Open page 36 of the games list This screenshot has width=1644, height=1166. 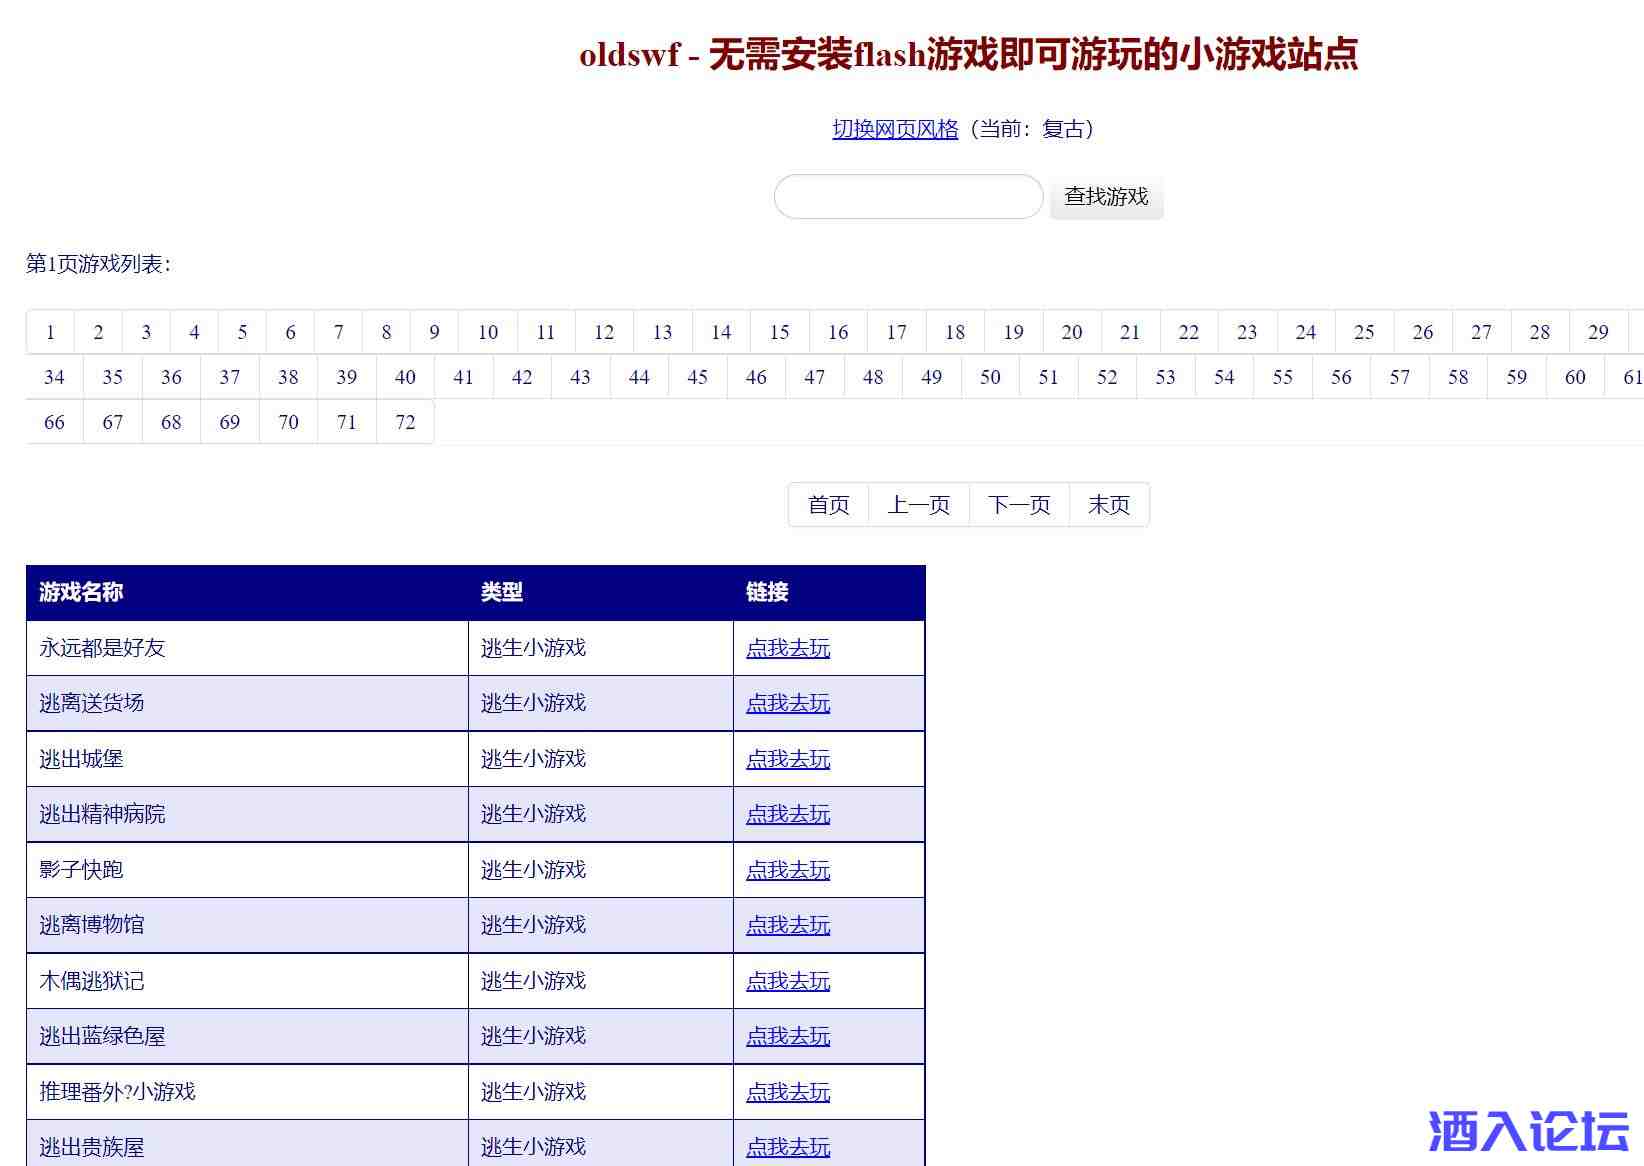(x=171, y=377)
